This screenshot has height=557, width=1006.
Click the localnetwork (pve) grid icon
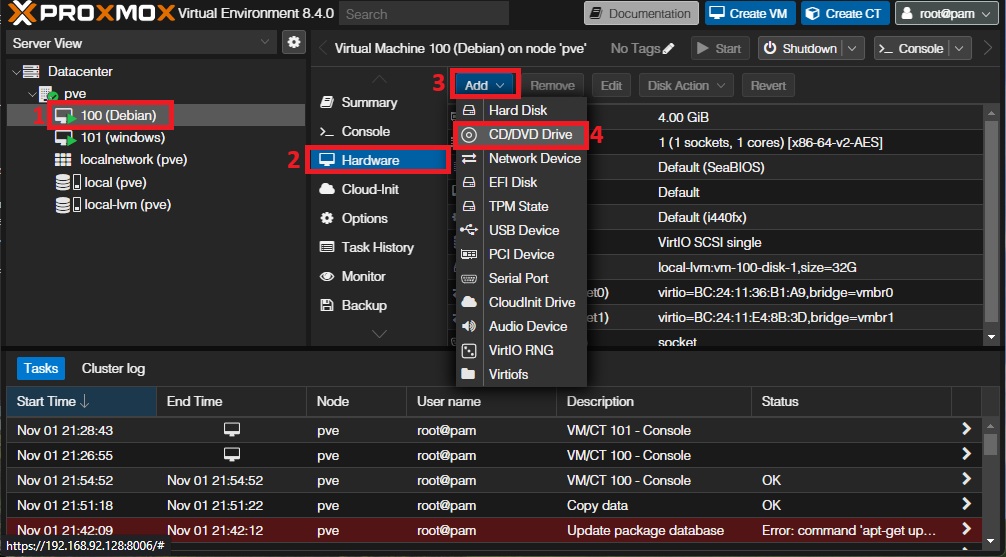click(63, 160)
